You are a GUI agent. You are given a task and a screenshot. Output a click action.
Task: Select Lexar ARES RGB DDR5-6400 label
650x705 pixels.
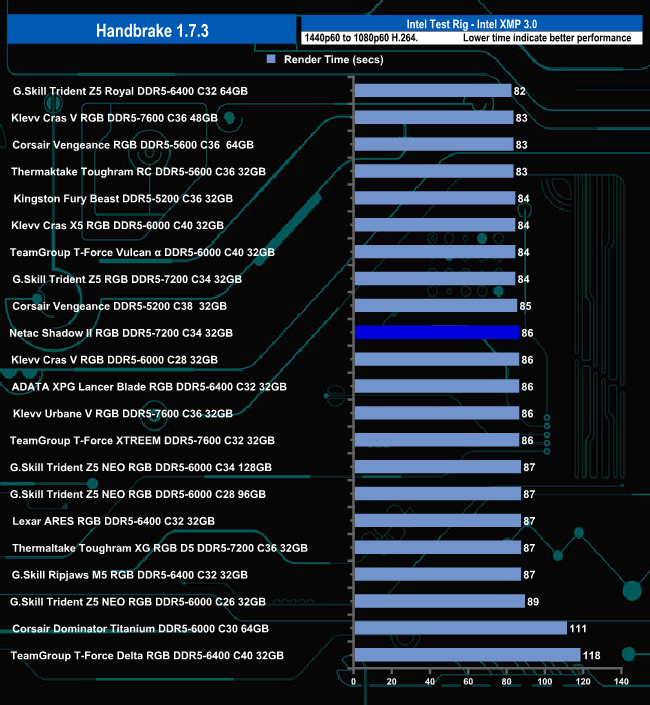114,521
